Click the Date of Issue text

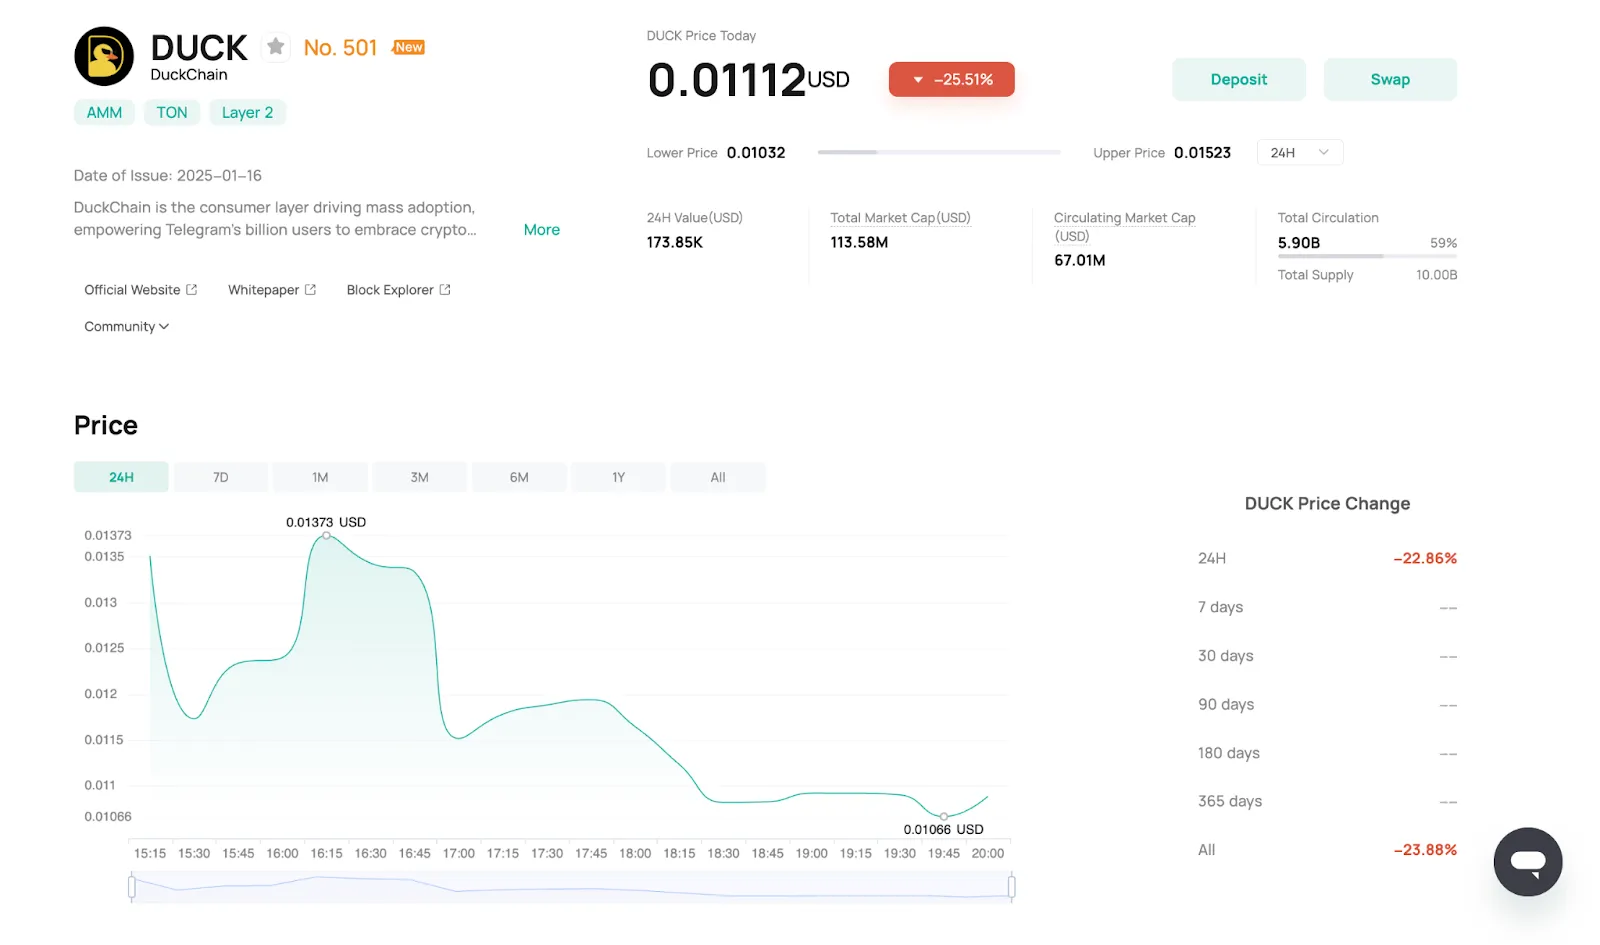point(168,176)
